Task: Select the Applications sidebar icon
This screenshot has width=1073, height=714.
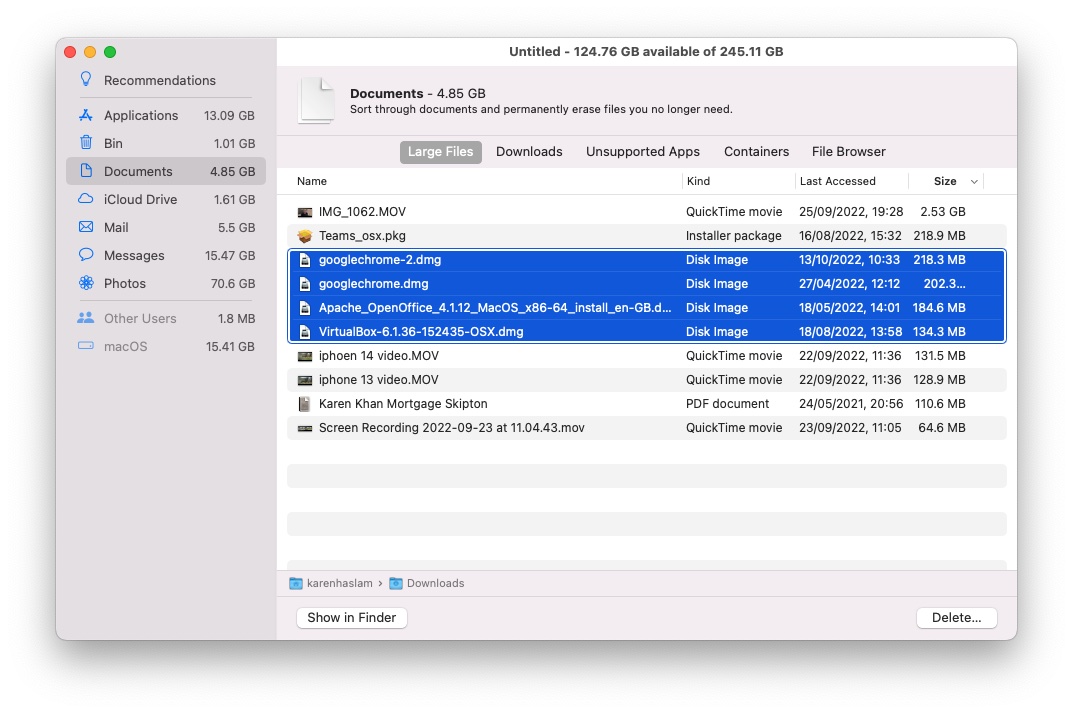Action: pyautogui.click(x=86, y=115)
